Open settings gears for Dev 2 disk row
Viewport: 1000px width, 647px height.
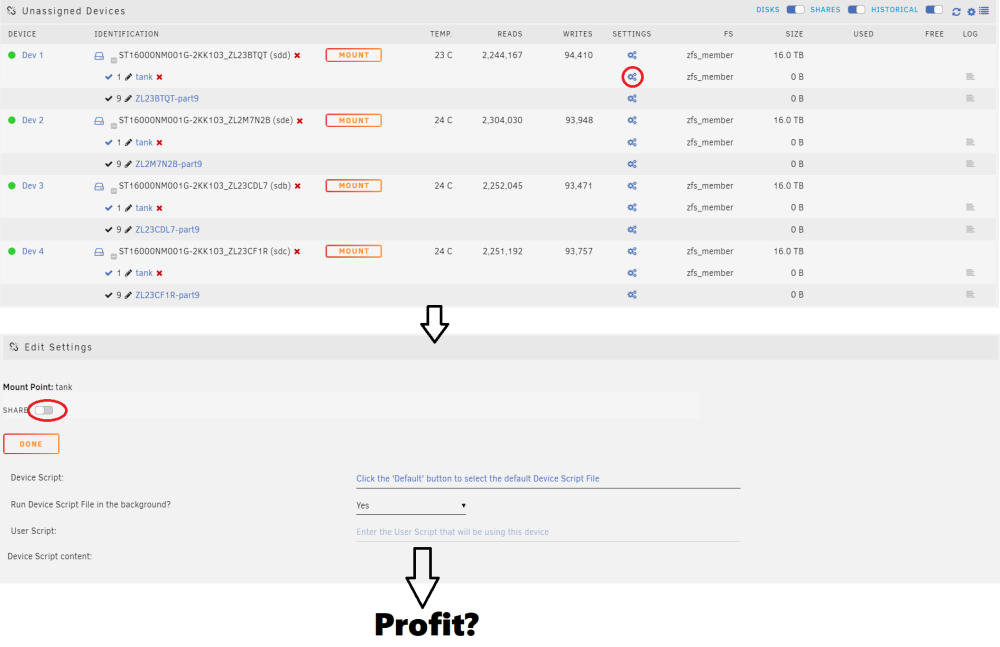click(x=632, y=121)
